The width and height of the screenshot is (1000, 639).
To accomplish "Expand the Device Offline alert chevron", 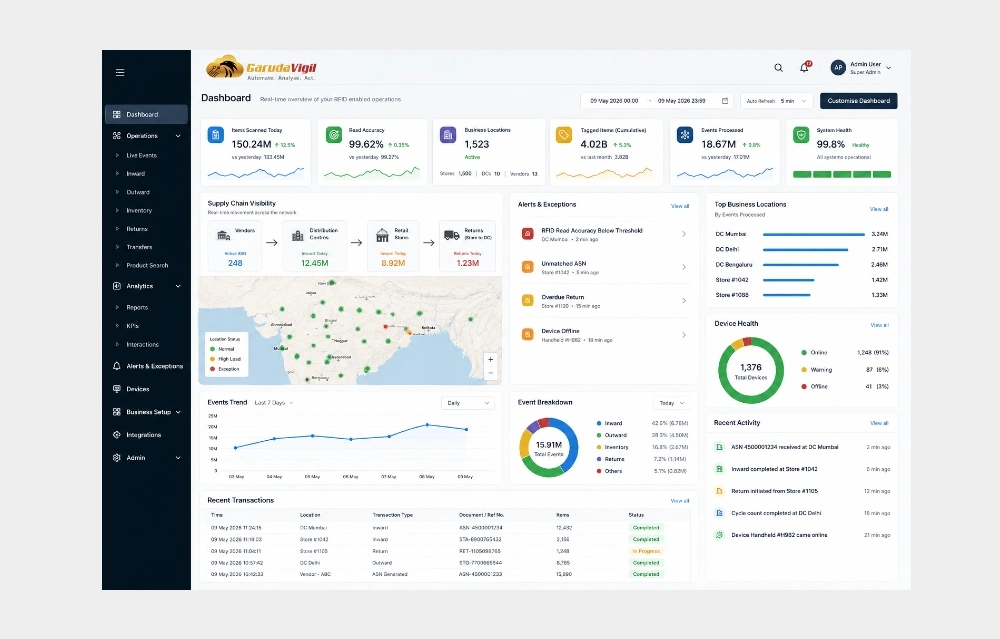I will pos(684,335).
